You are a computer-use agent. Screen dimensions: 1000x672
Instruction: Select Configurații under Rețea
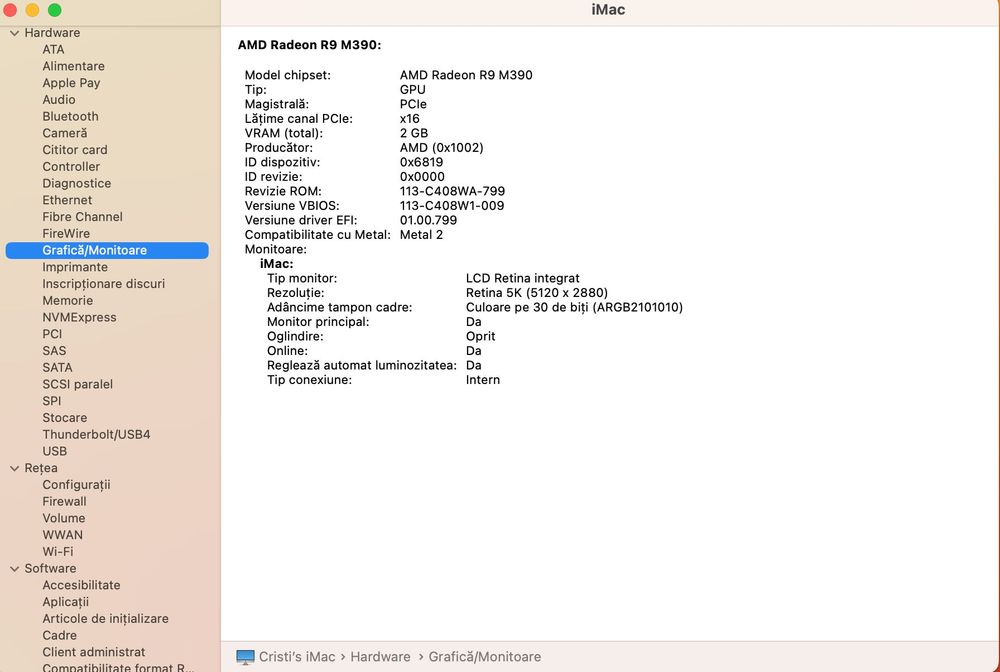pyautogui.click(x=76, y=485)
